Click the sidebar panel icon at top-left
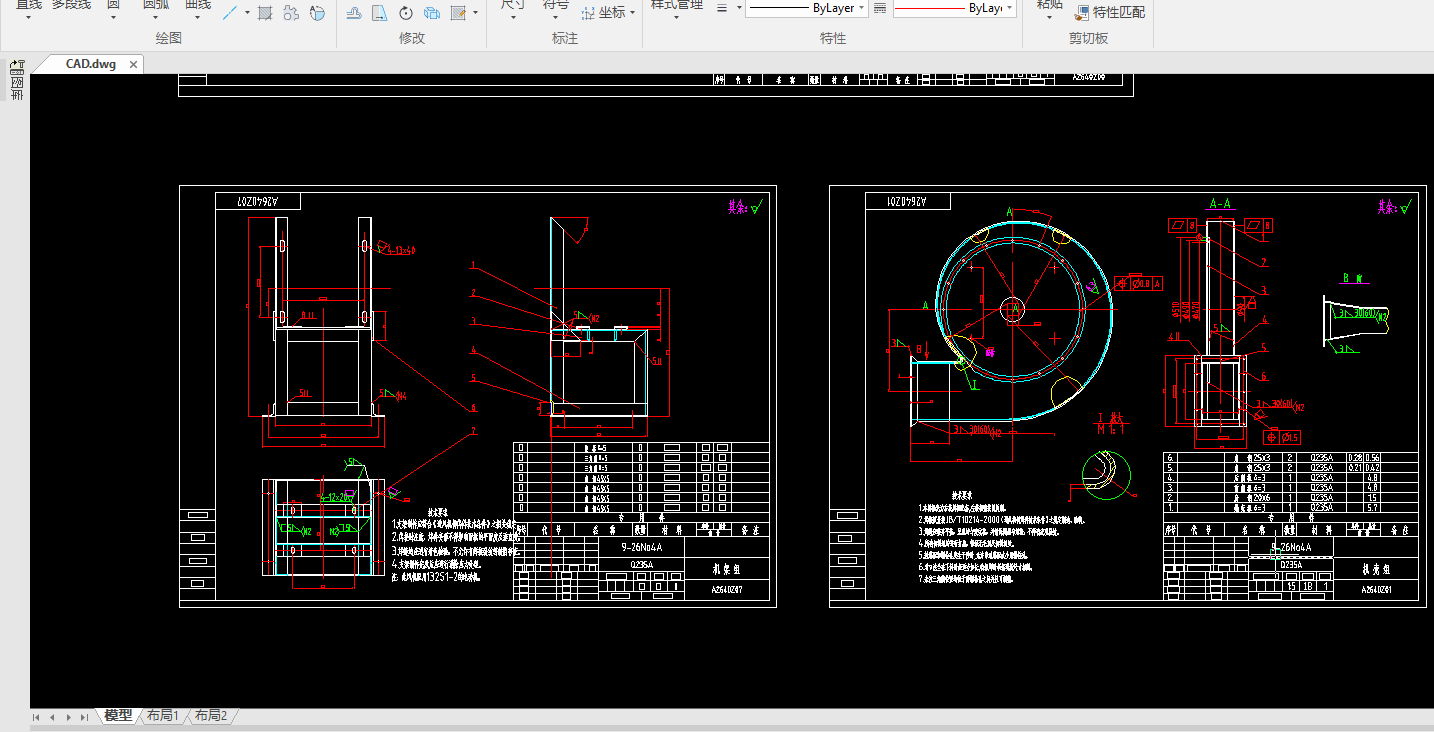Viewport: 1434px width, 732px height. click(17, 68)
